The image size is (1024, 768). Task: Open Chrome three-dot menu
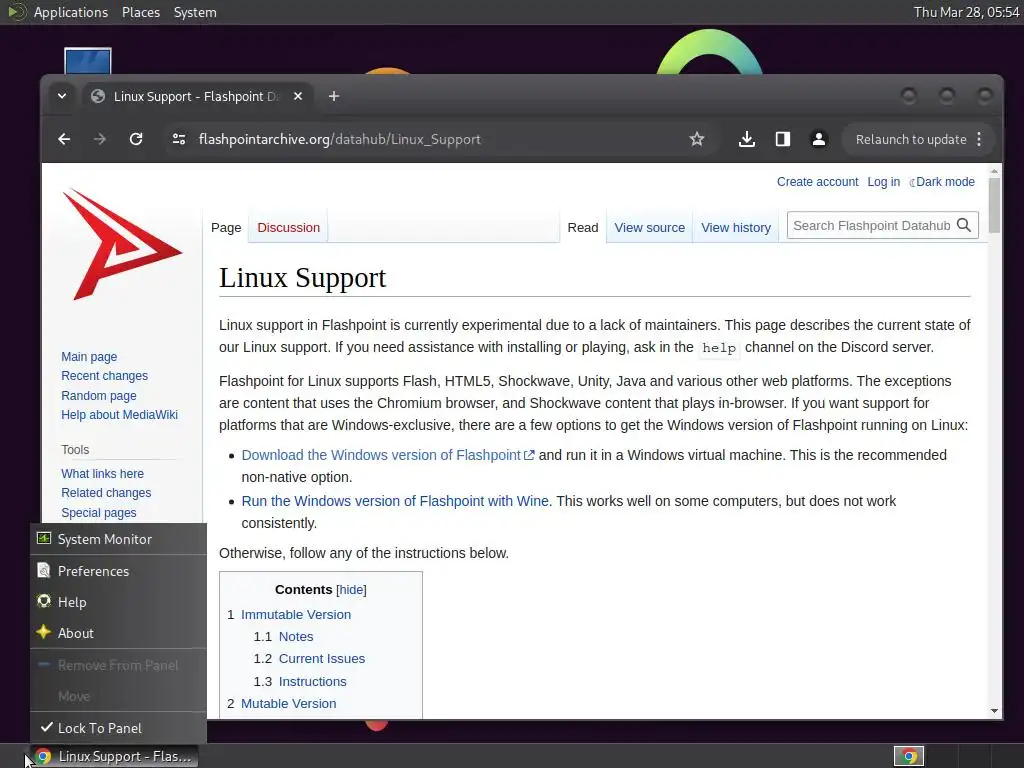pos(979,139)
